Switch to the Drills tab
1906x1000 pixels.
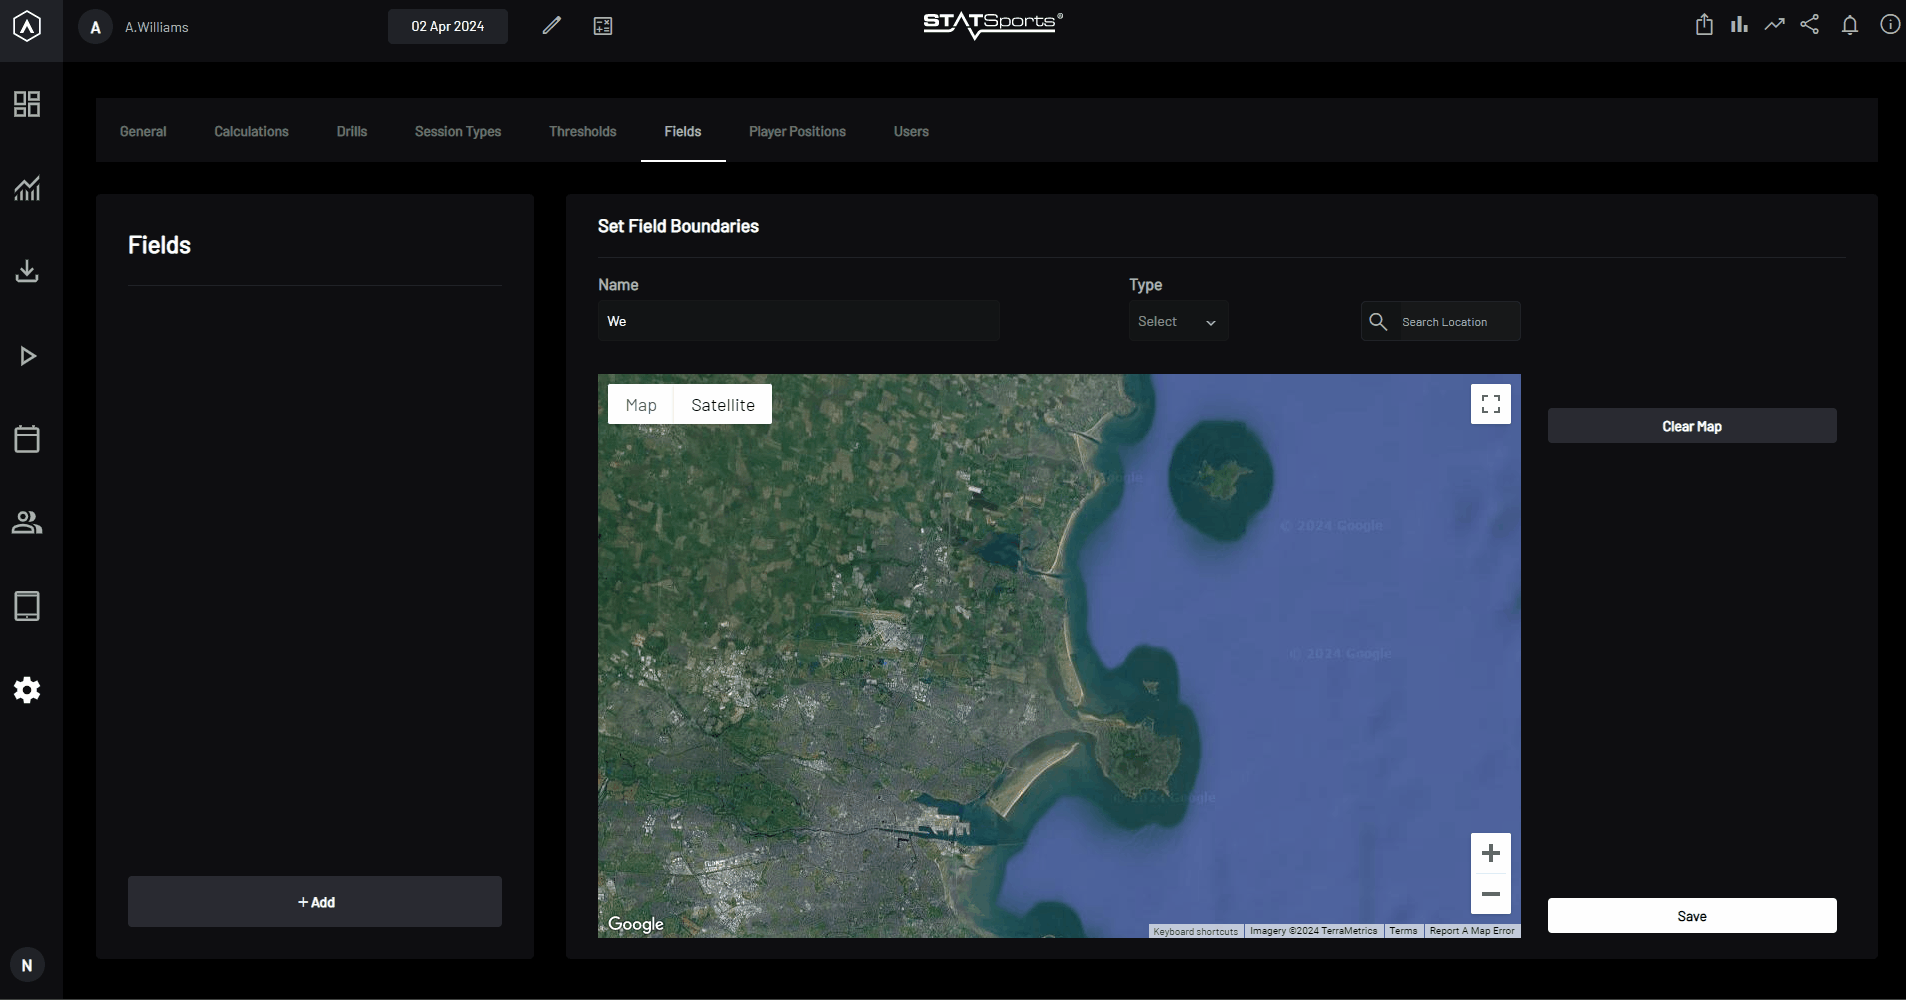pos(352,131)
